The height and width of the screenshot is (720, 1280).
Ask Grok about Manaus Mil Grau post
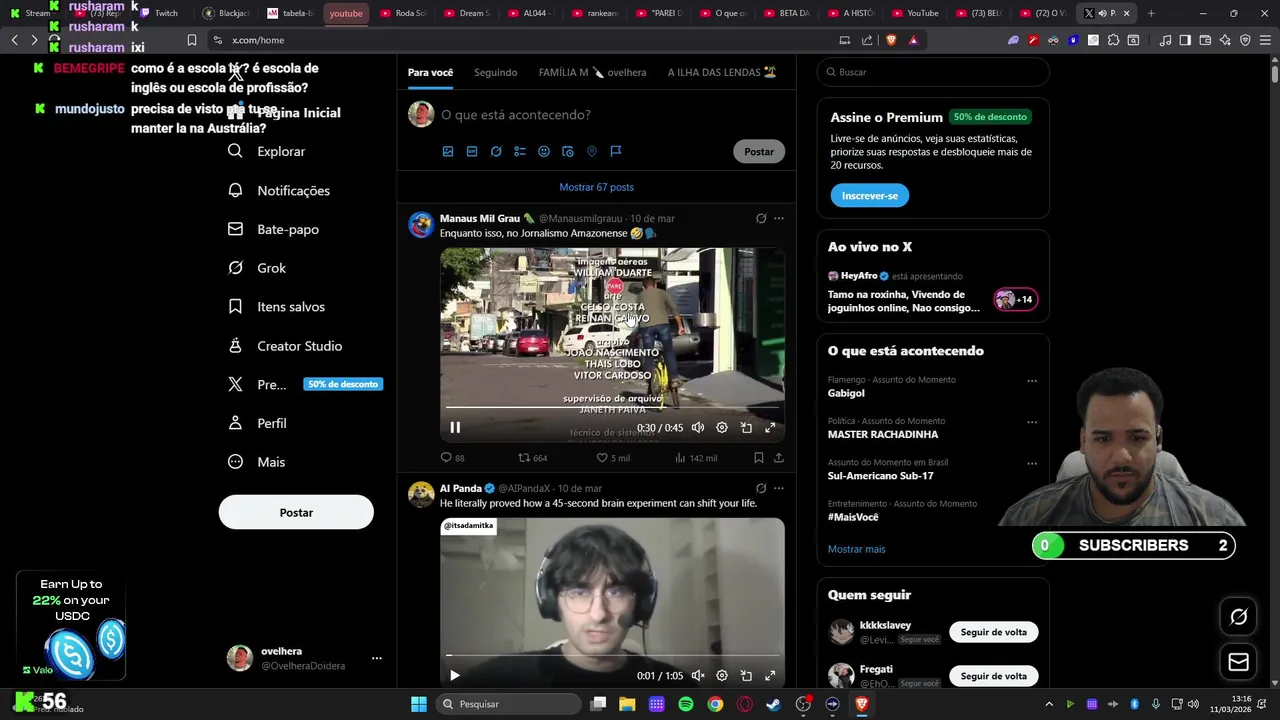(x=761, y=218)
